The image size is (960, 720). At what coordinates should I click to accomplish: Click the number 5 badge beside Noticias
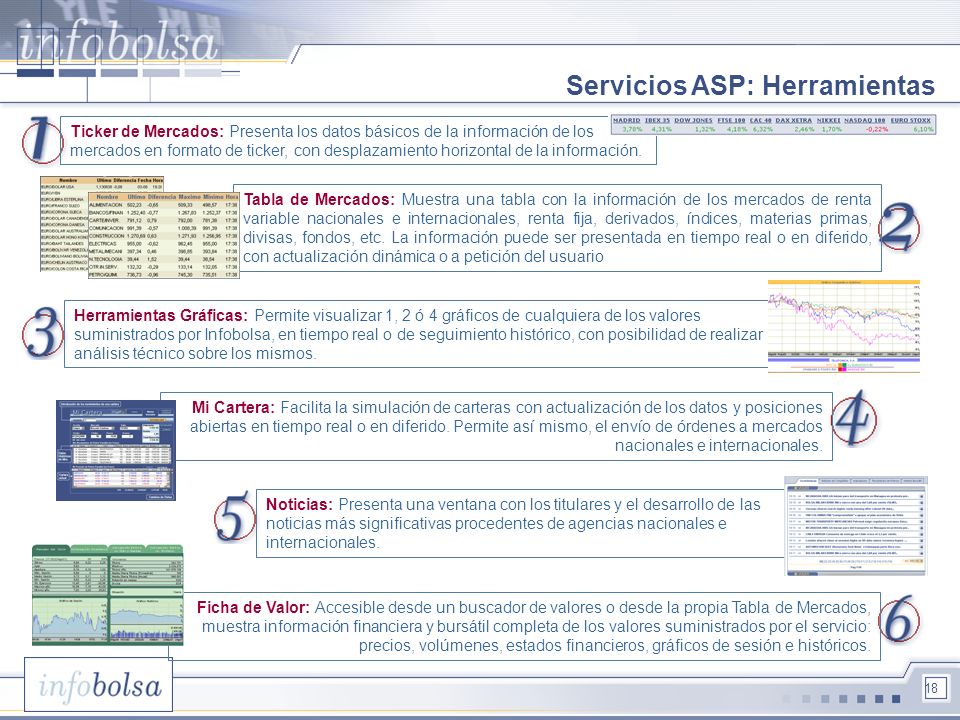pos(234,517)
